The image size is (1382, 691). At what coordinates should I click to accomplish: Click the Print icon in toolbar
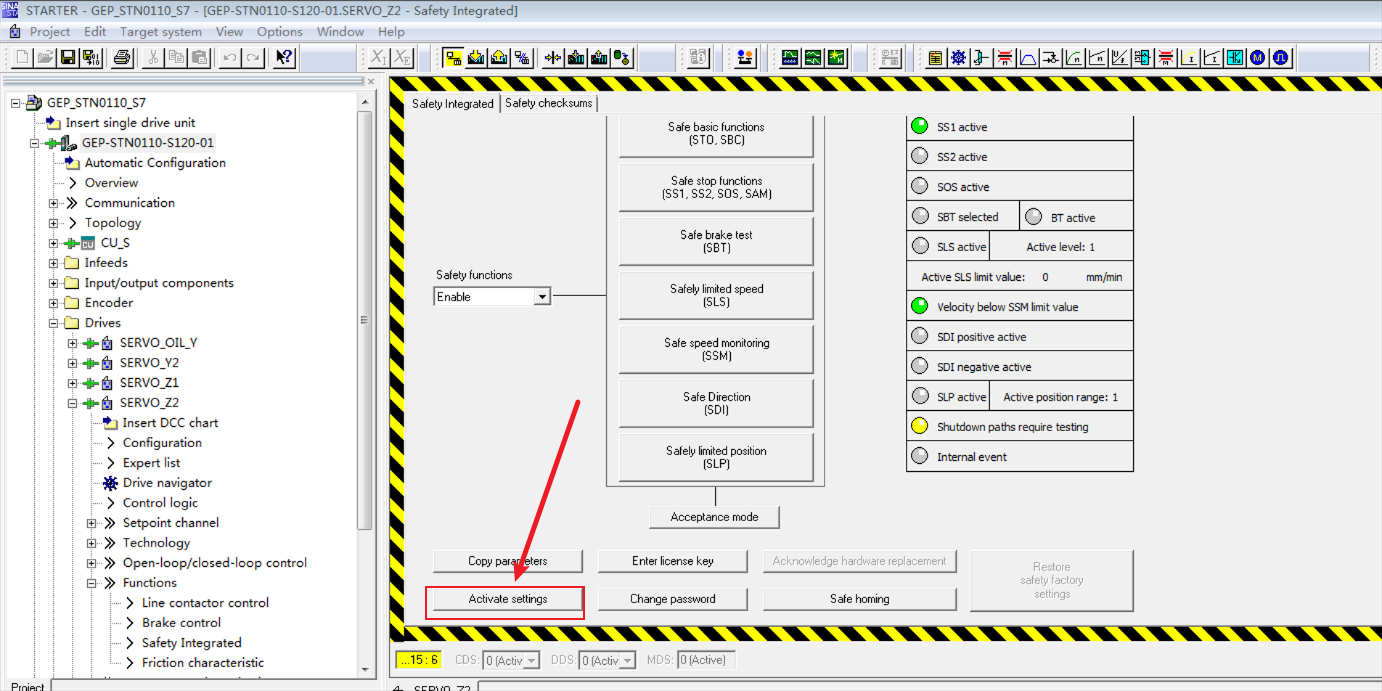point(121,58)
